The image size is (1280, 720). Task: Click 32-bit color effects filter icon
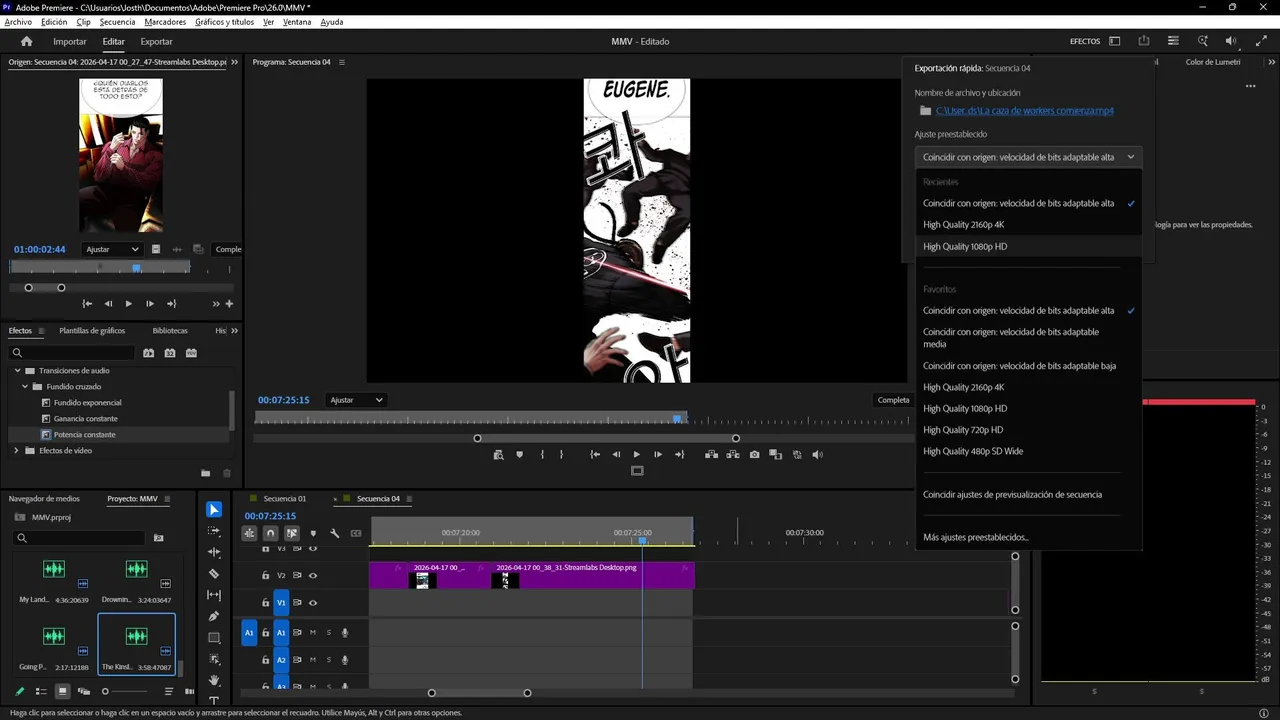170,353
